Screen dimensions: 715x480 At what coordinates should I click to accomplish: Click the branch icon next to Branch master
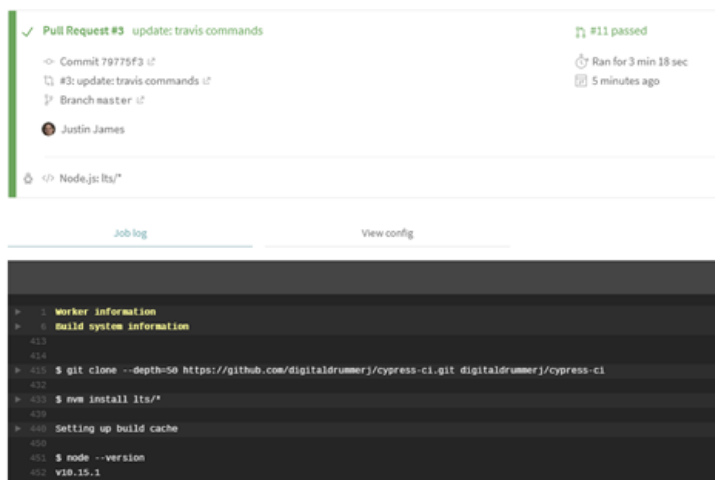click(x=49, y=100)
